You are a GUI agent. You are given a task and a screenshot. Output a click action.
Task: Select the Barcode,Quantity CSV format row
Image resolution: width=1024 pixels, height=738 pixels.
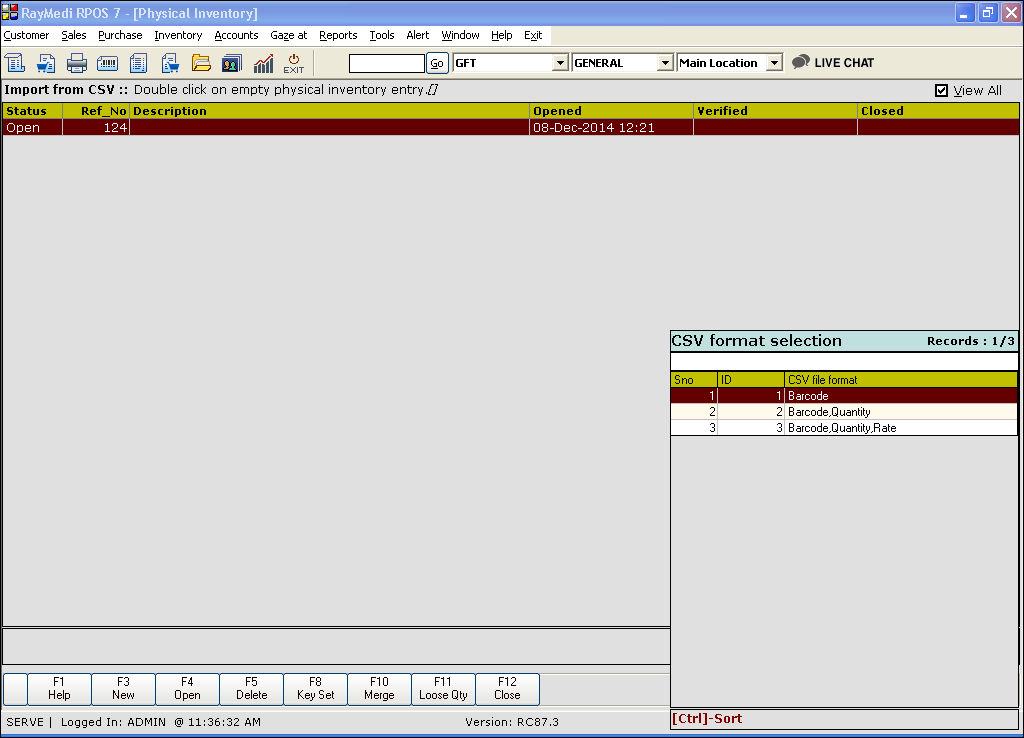844,411
